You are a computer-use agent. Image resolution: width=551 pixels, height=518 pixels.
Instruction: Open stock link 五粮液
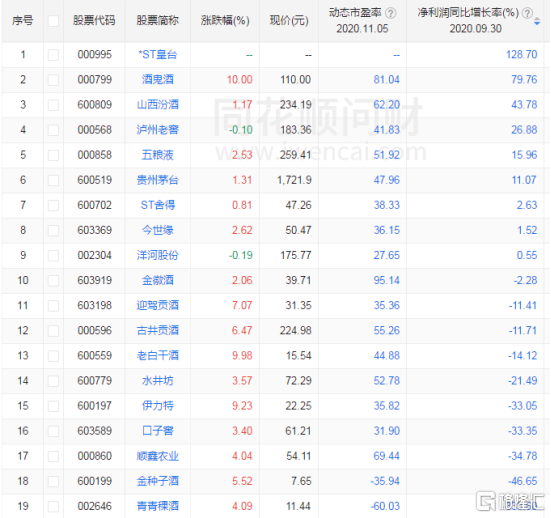(157, 155)
